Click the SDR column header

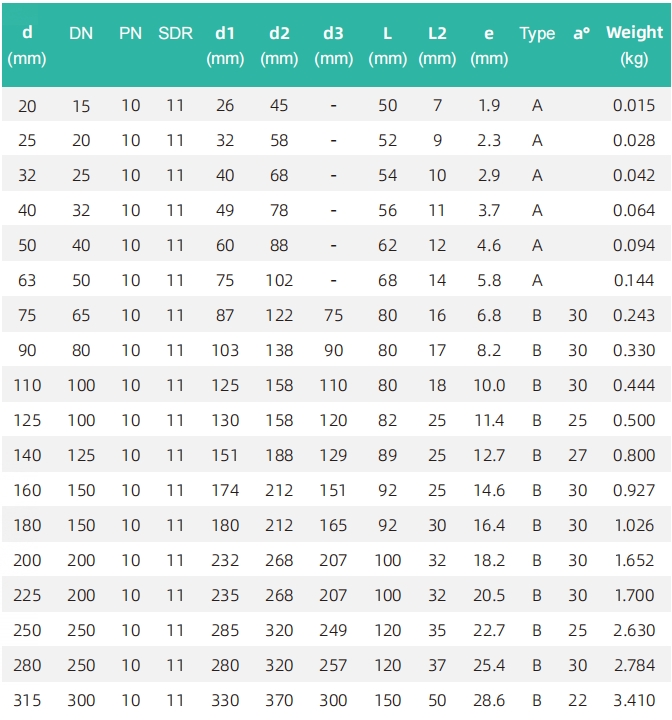[175, 34]
